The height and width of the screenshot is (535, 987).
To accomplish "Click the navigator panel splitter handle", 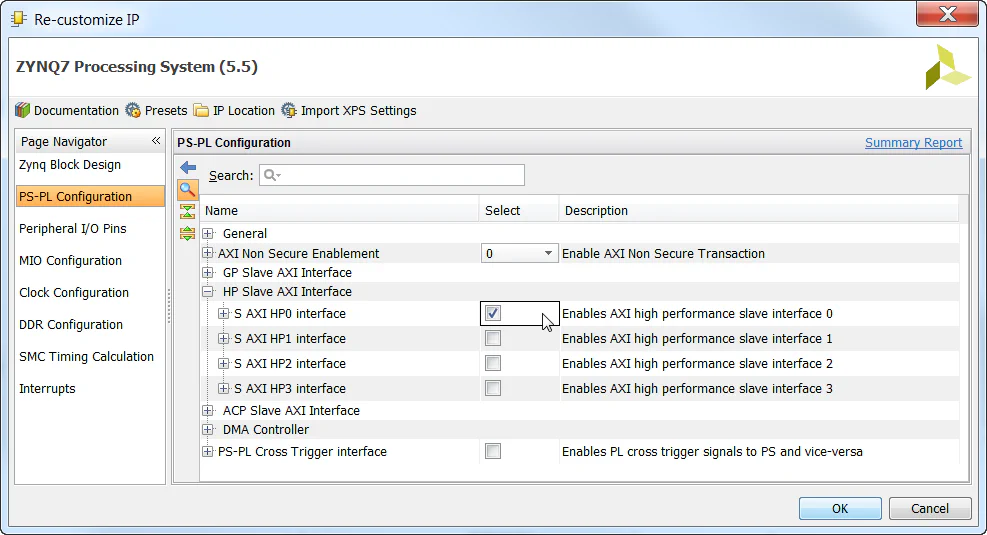I will [169, 306].
